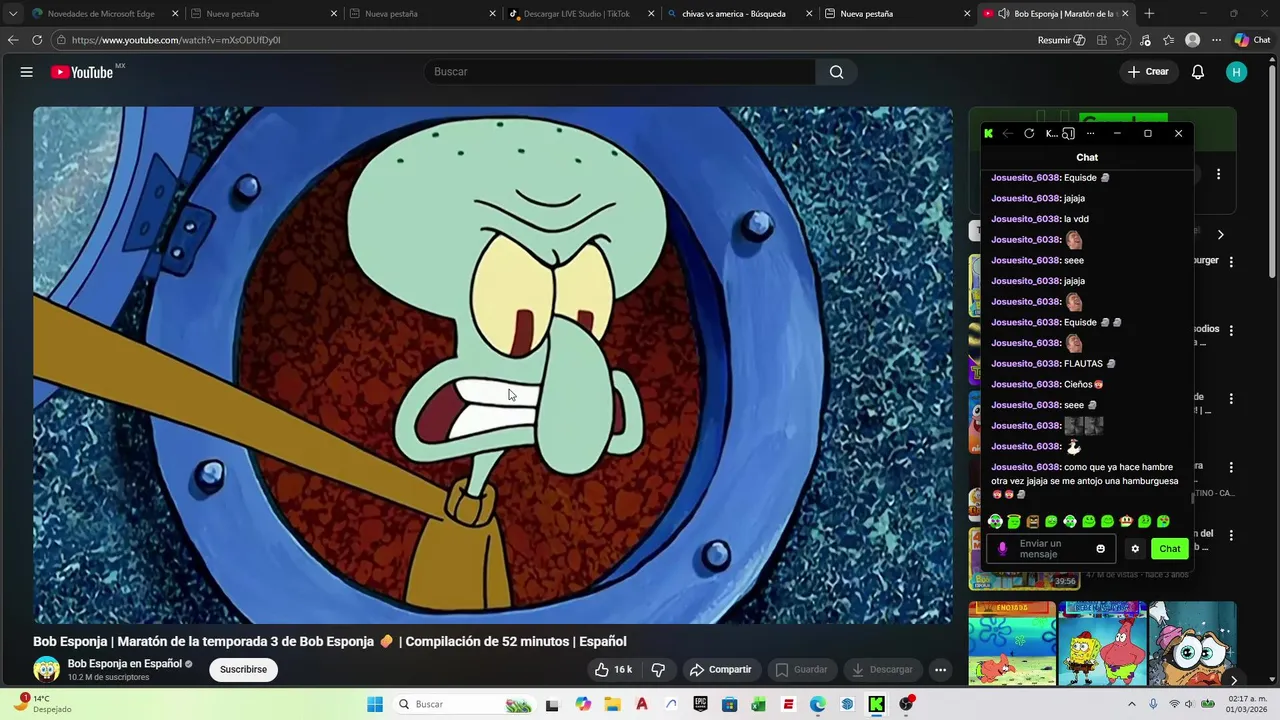Click the Suscribirse button
The width and height of the screenshot is (1280, 720).
click(243, 669)
